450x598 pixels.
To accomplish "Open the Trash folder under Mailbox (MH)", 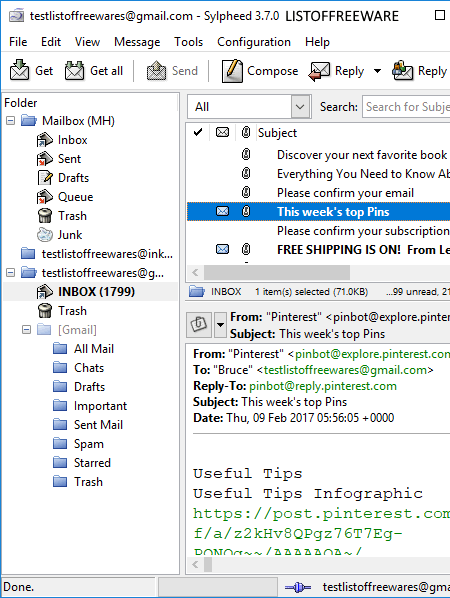I will 72,216.
